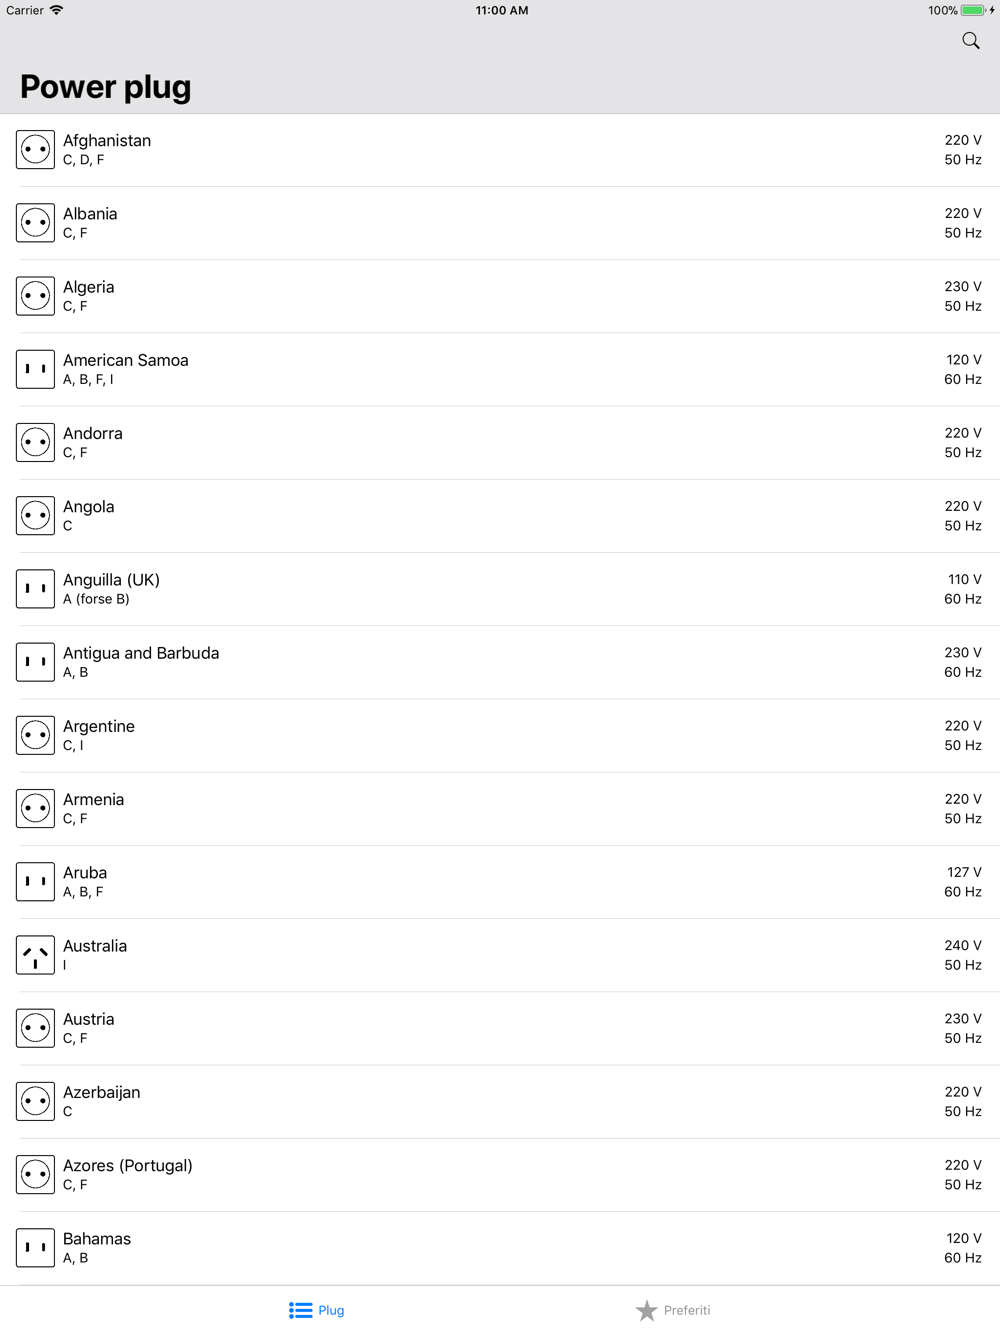Switch to the Plug tab
1000x1334 pixels.
(317, 1310)
